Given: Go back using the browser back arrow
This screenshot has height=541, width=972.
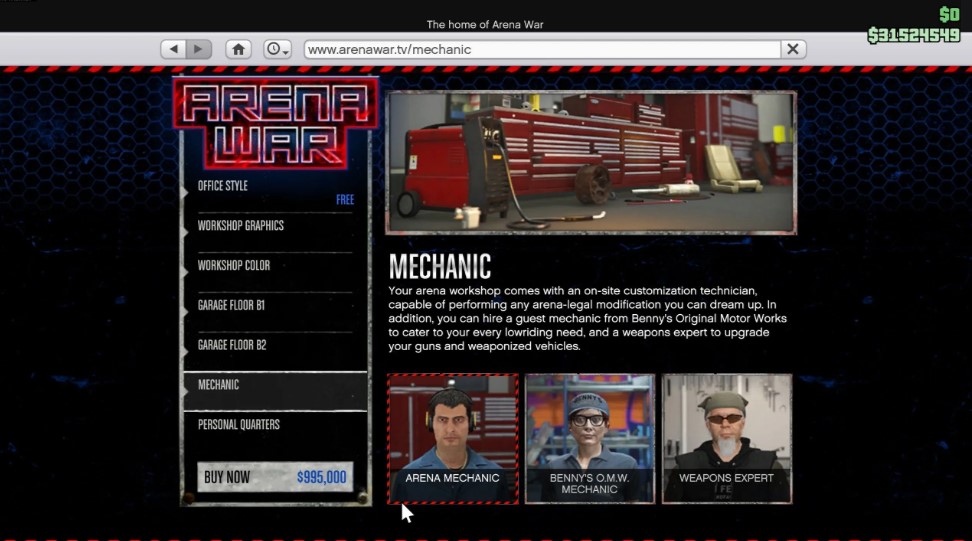Looking at the screenshot, I should click(174, 49).
